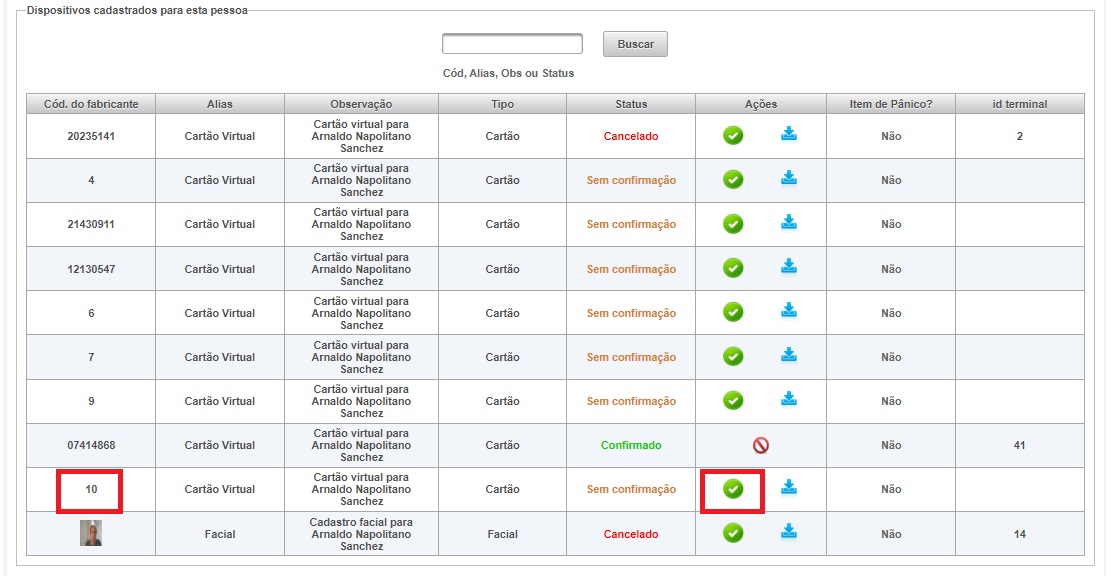Click download icon in row code 9
Image resolution: width=1106 pixels, height=576 pixels.
(789, 399)
